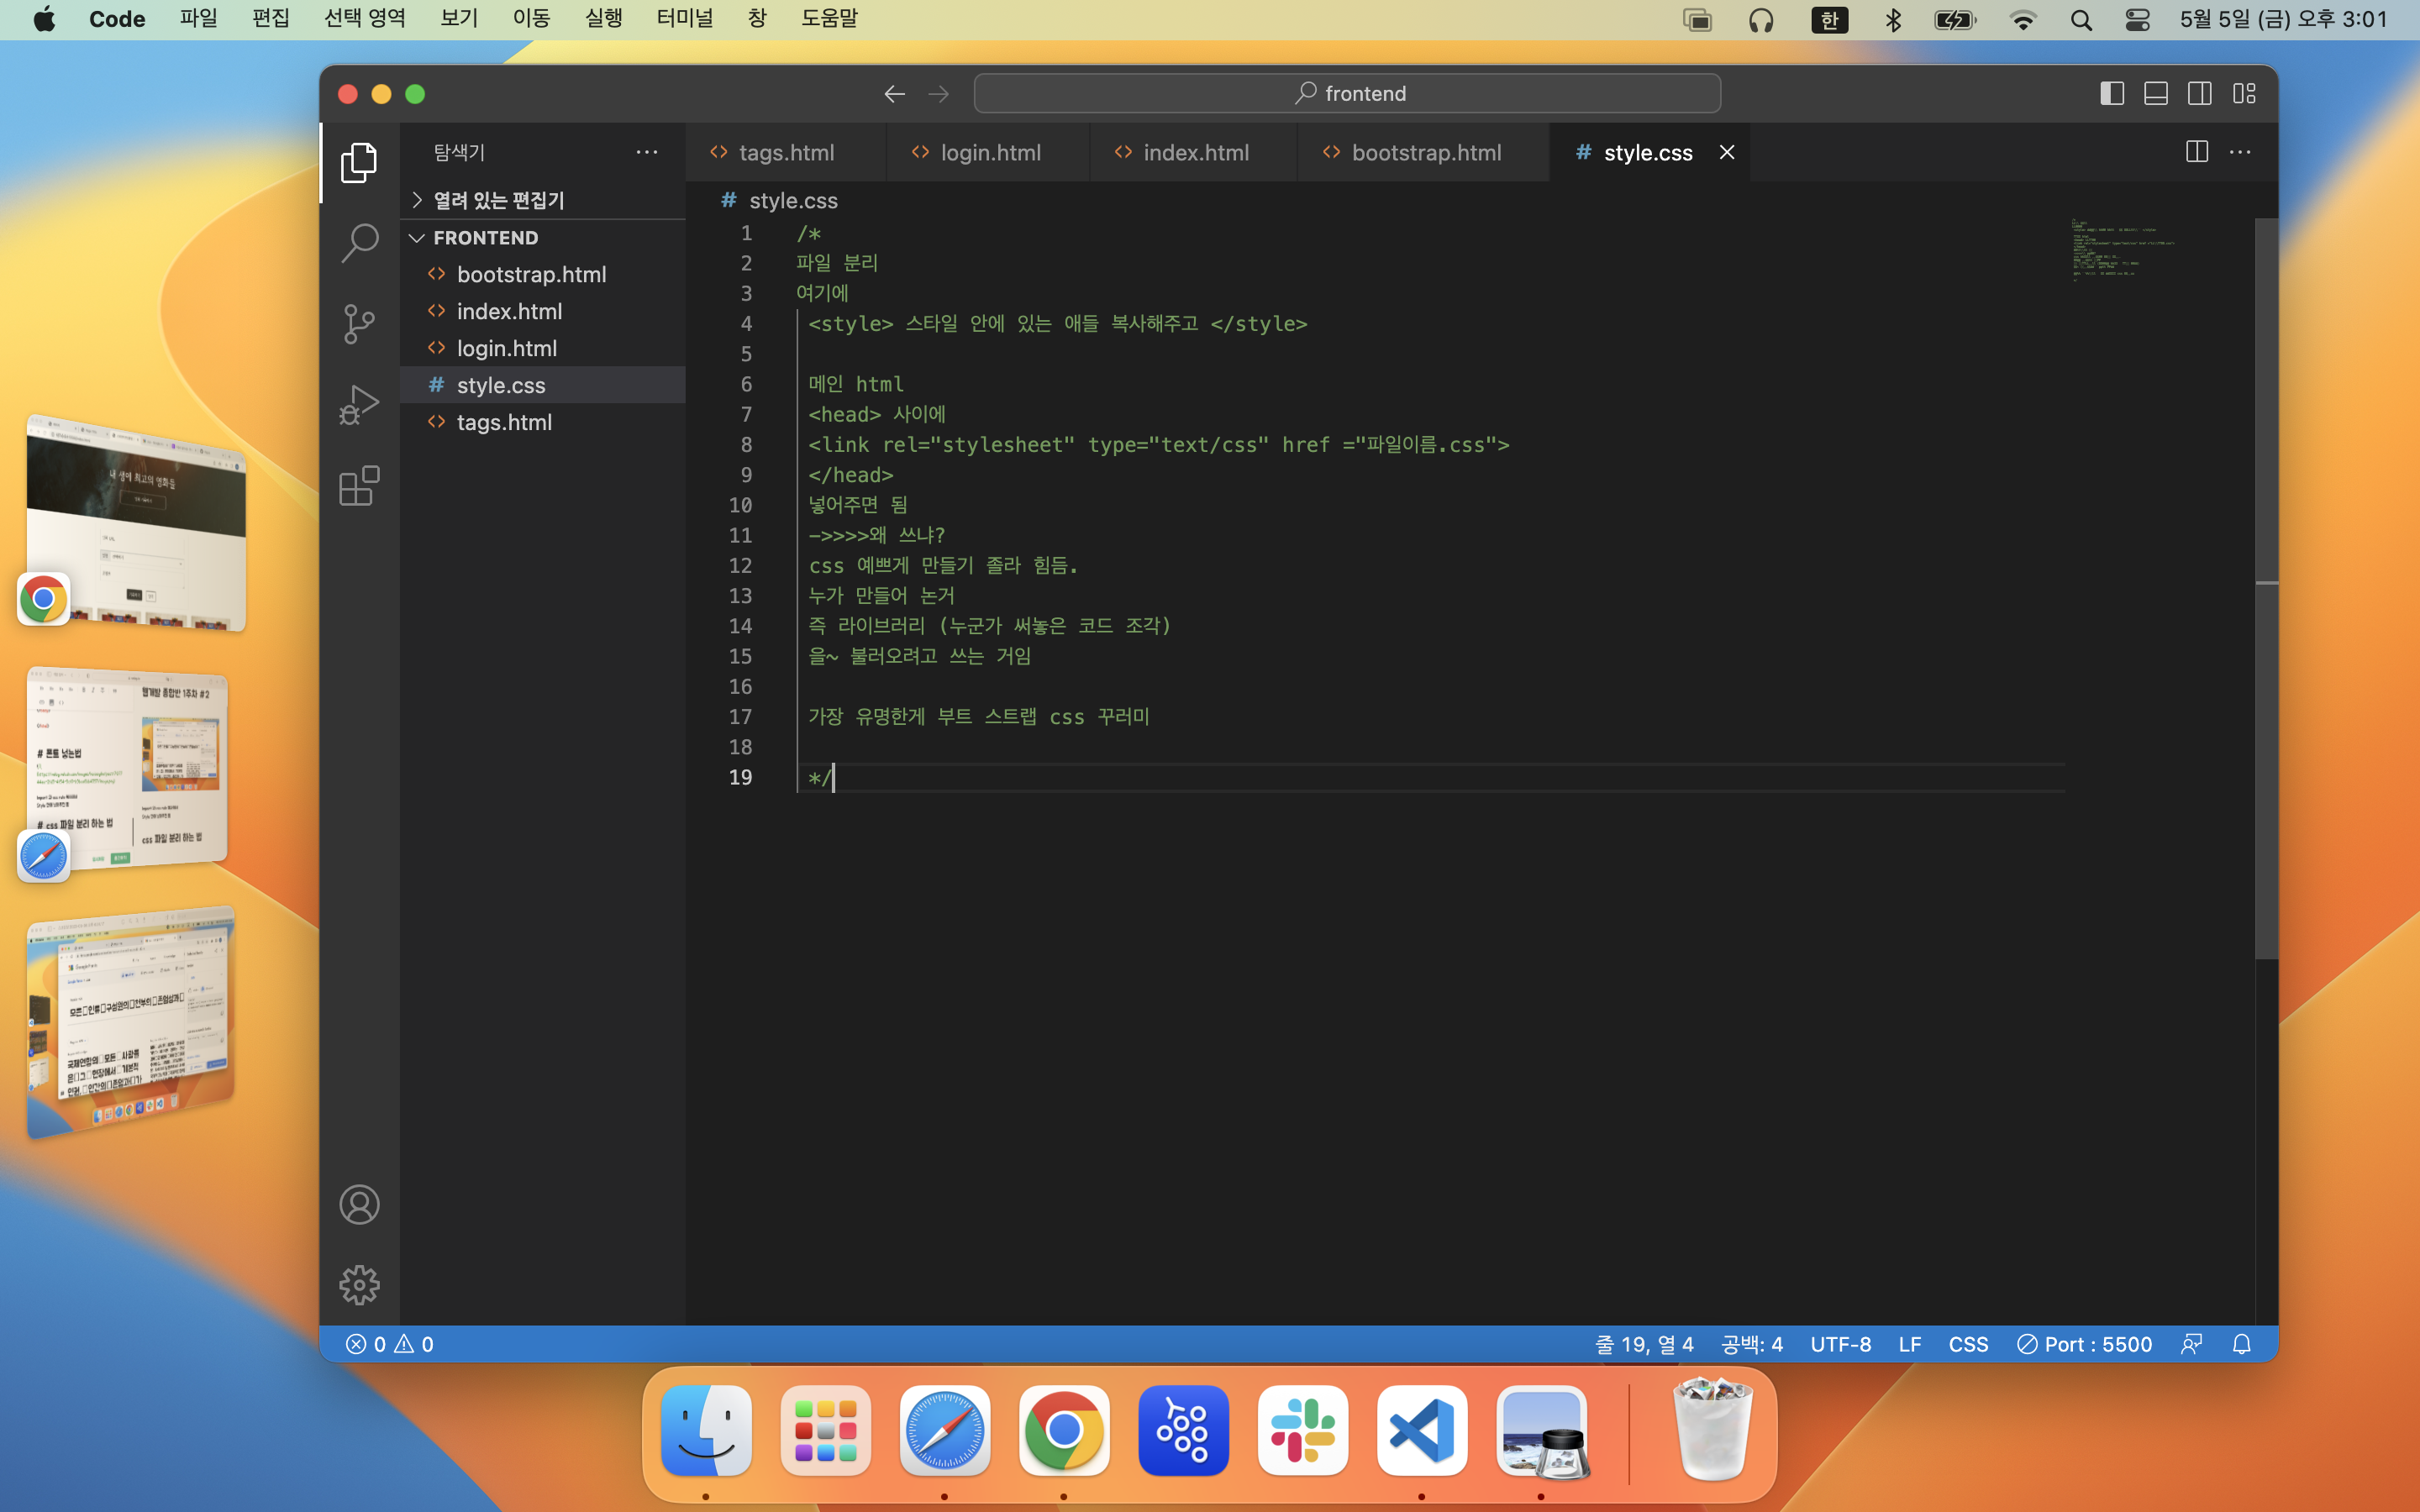Open Trash from the Dock

pyautogui.click(x=1712, y=1430)
